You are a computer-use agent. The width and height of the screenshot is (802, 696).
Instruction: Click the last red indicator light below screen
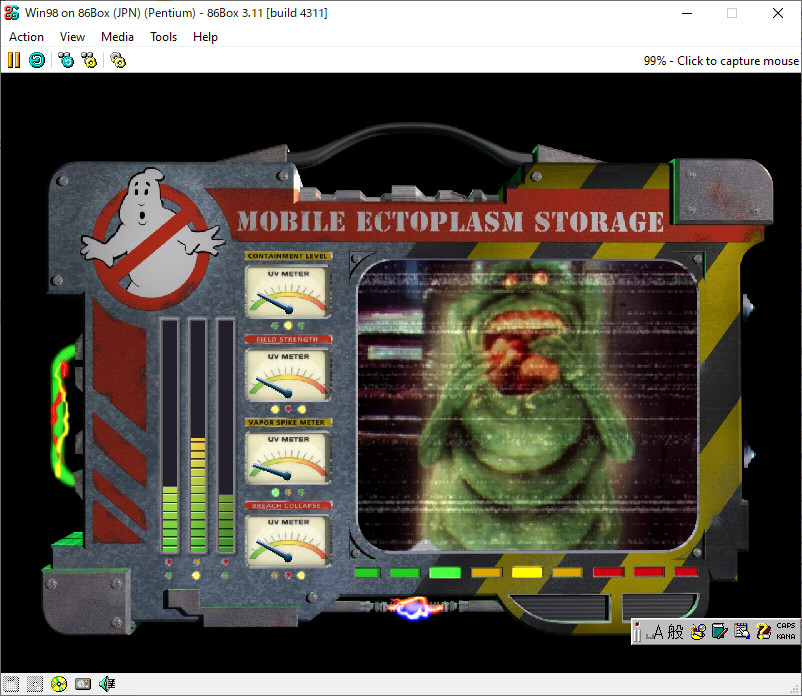tap(686, 571)
